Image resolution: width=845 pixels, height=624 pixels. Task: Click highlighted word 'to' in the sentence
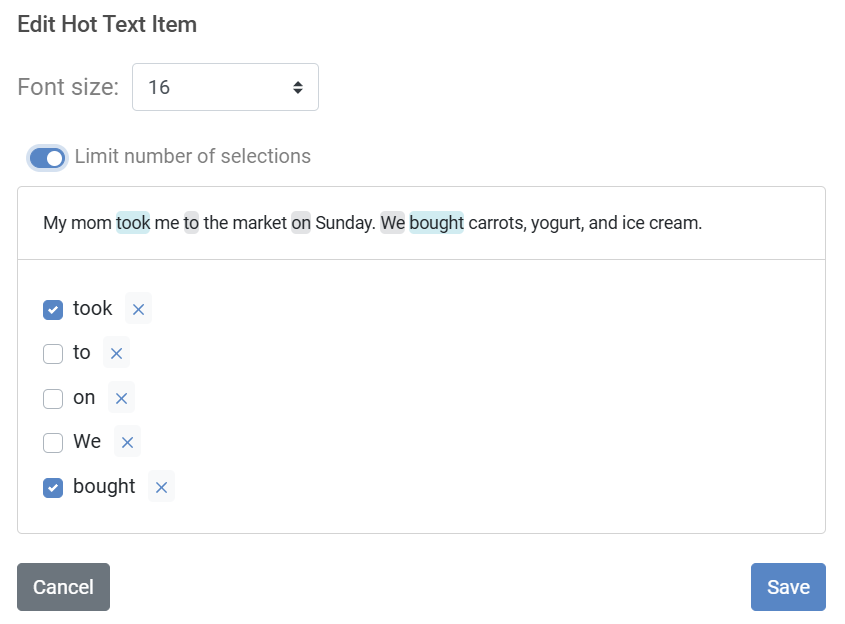point(191,223)
